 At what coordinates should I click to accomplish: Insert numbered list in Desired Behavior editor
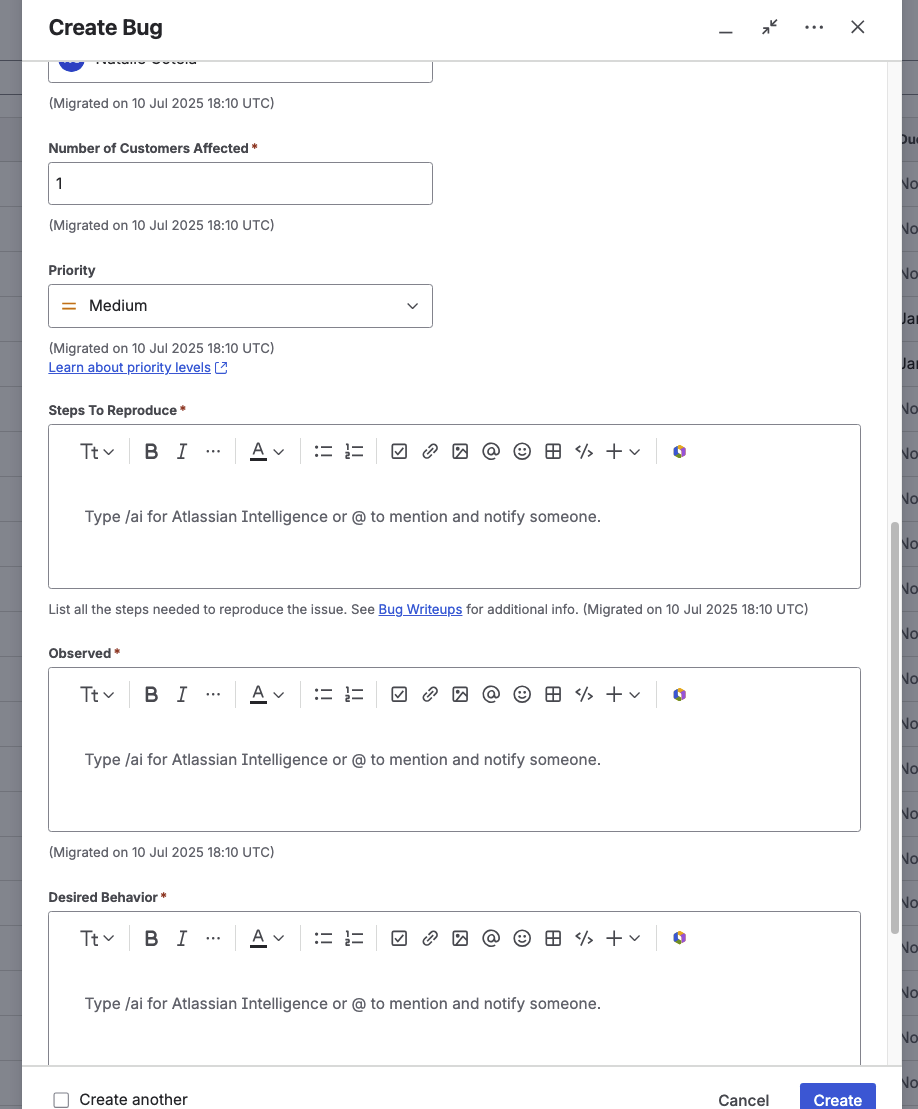(x=354, y=938)
